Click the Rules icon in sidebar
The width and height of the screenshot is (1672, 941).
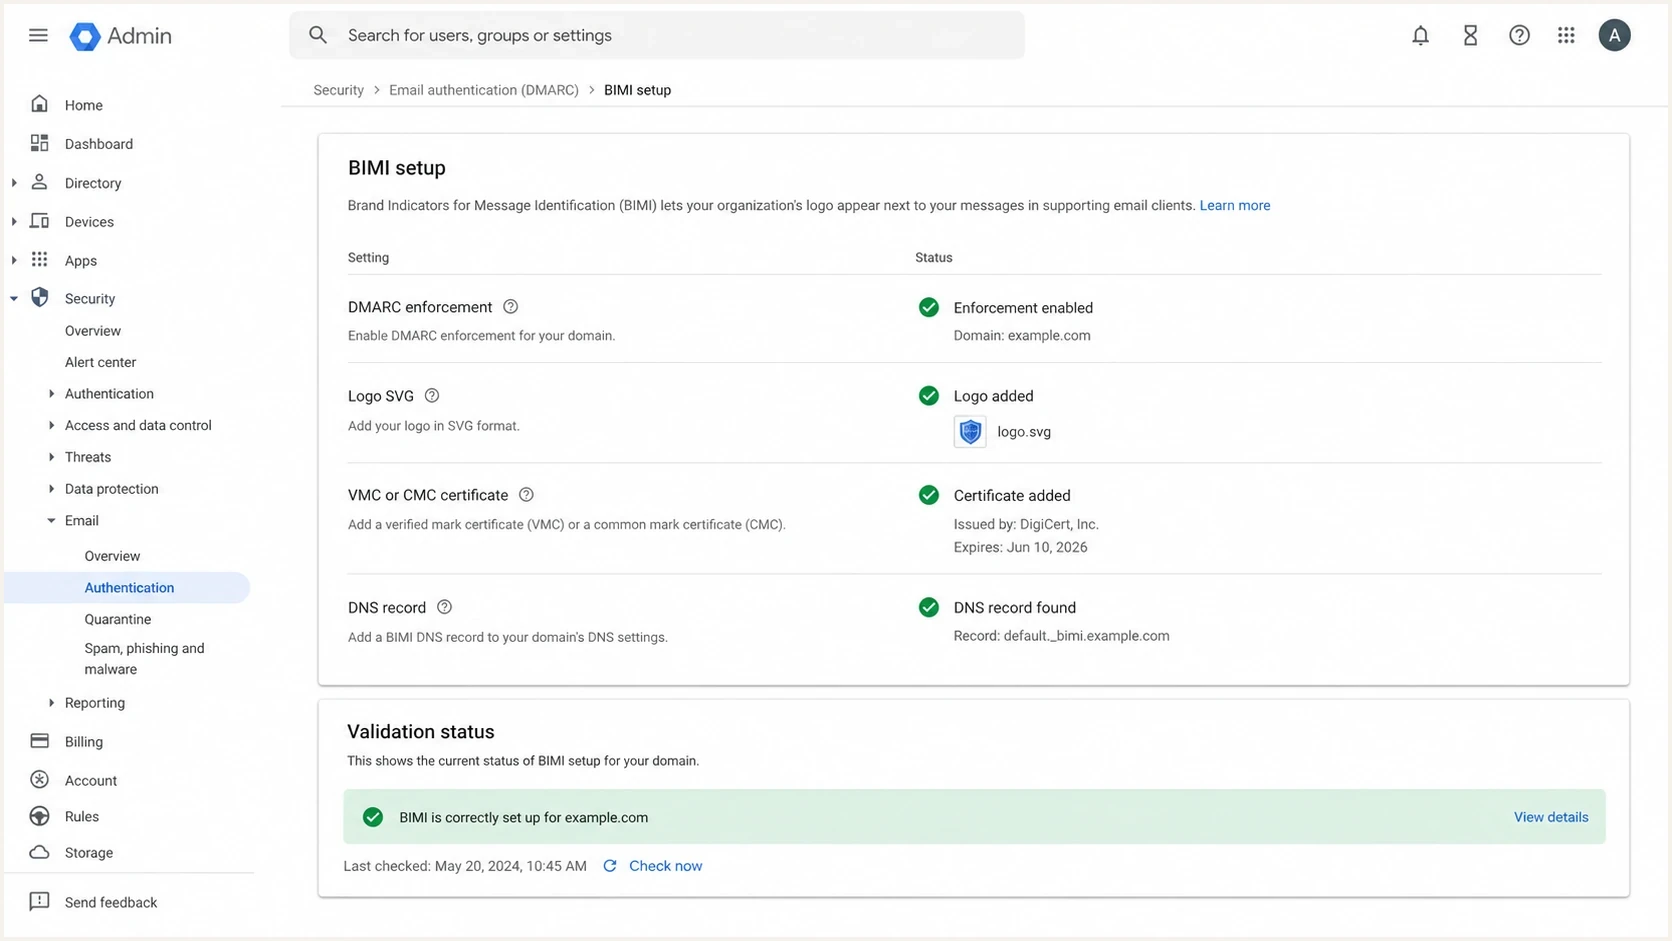pyautogui.click(x=39, y=816)
